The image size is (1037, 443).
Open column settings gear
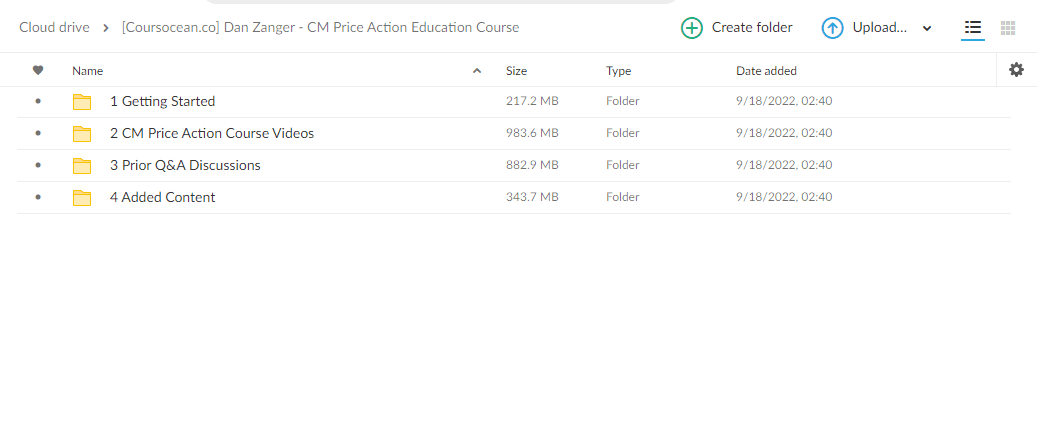tap(1016, 69)
